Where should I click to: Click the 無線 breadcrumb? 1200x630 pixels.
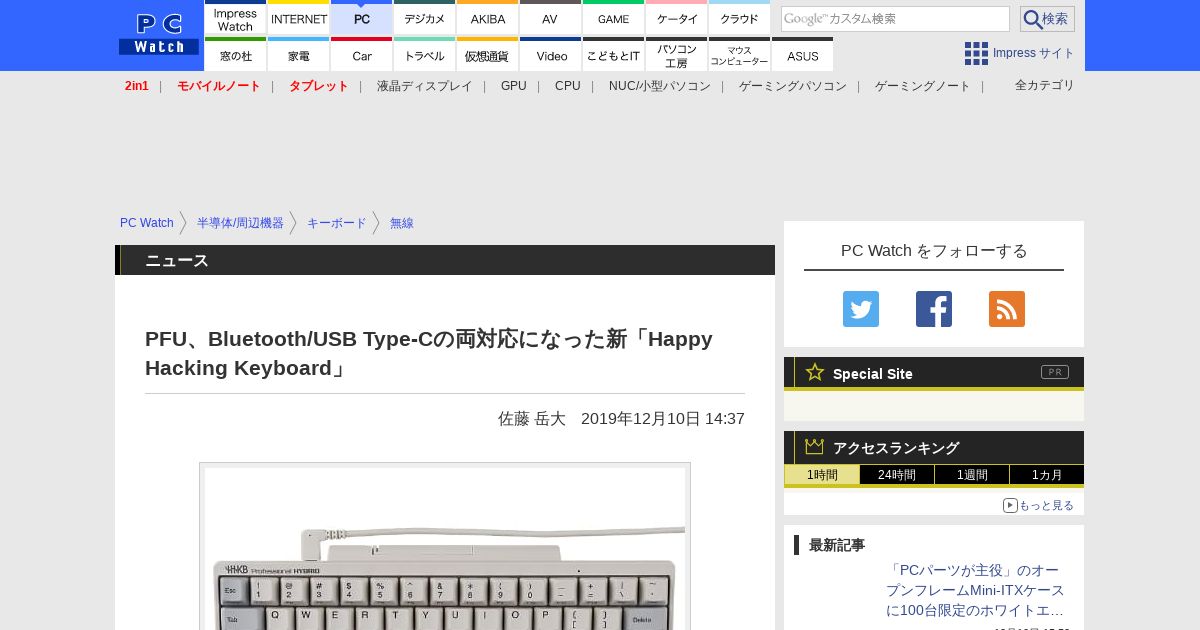[x=402, y=223]
